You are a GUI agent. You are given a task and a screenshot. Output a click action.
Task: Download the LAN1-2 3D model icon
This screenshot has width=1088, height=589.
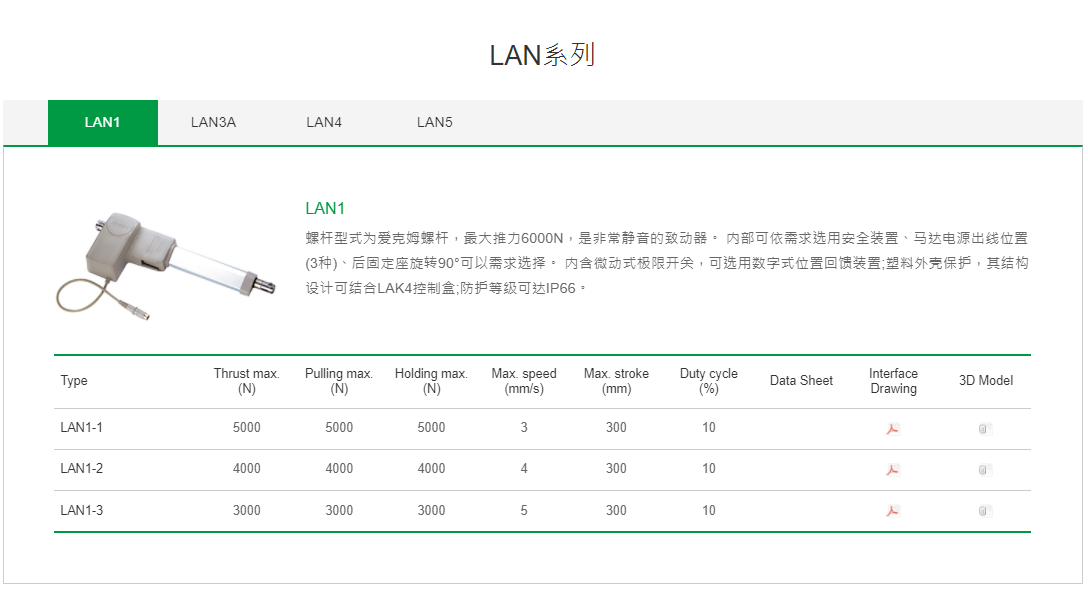coord(985,470)
